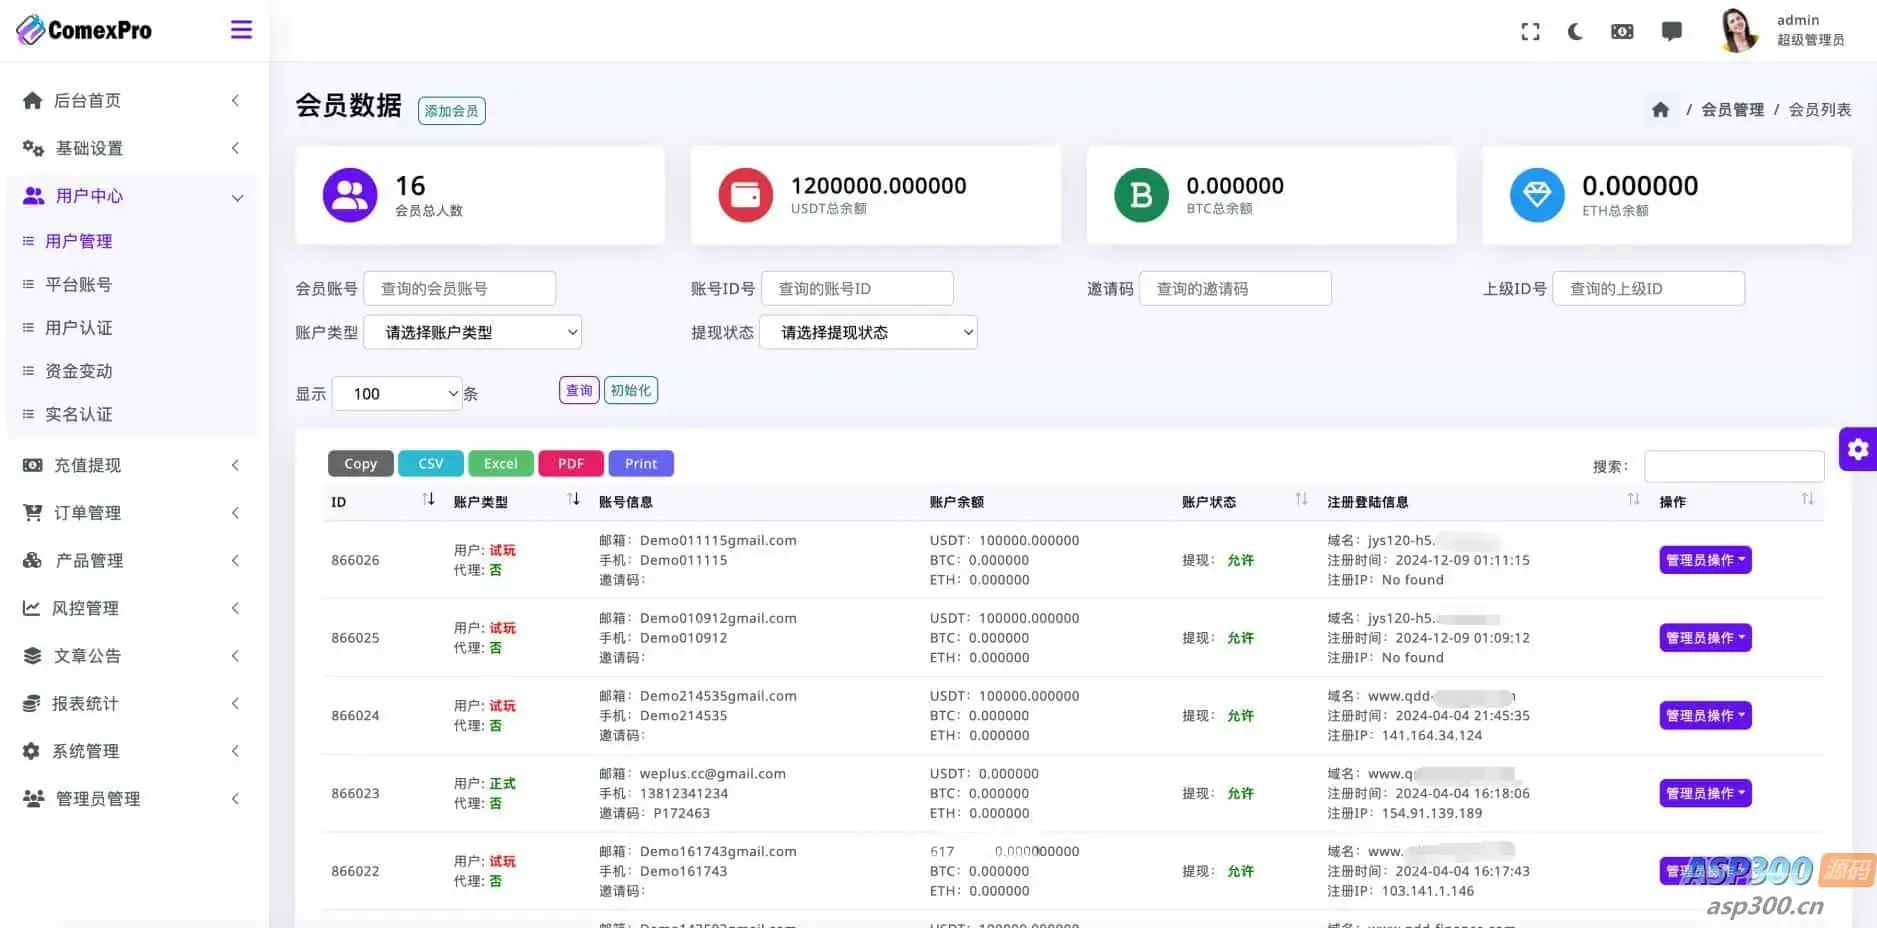This screenshot has height=928, width=1877.
Task: Focus the 邀请码 query input
Action: click(x=1235, y=288)
